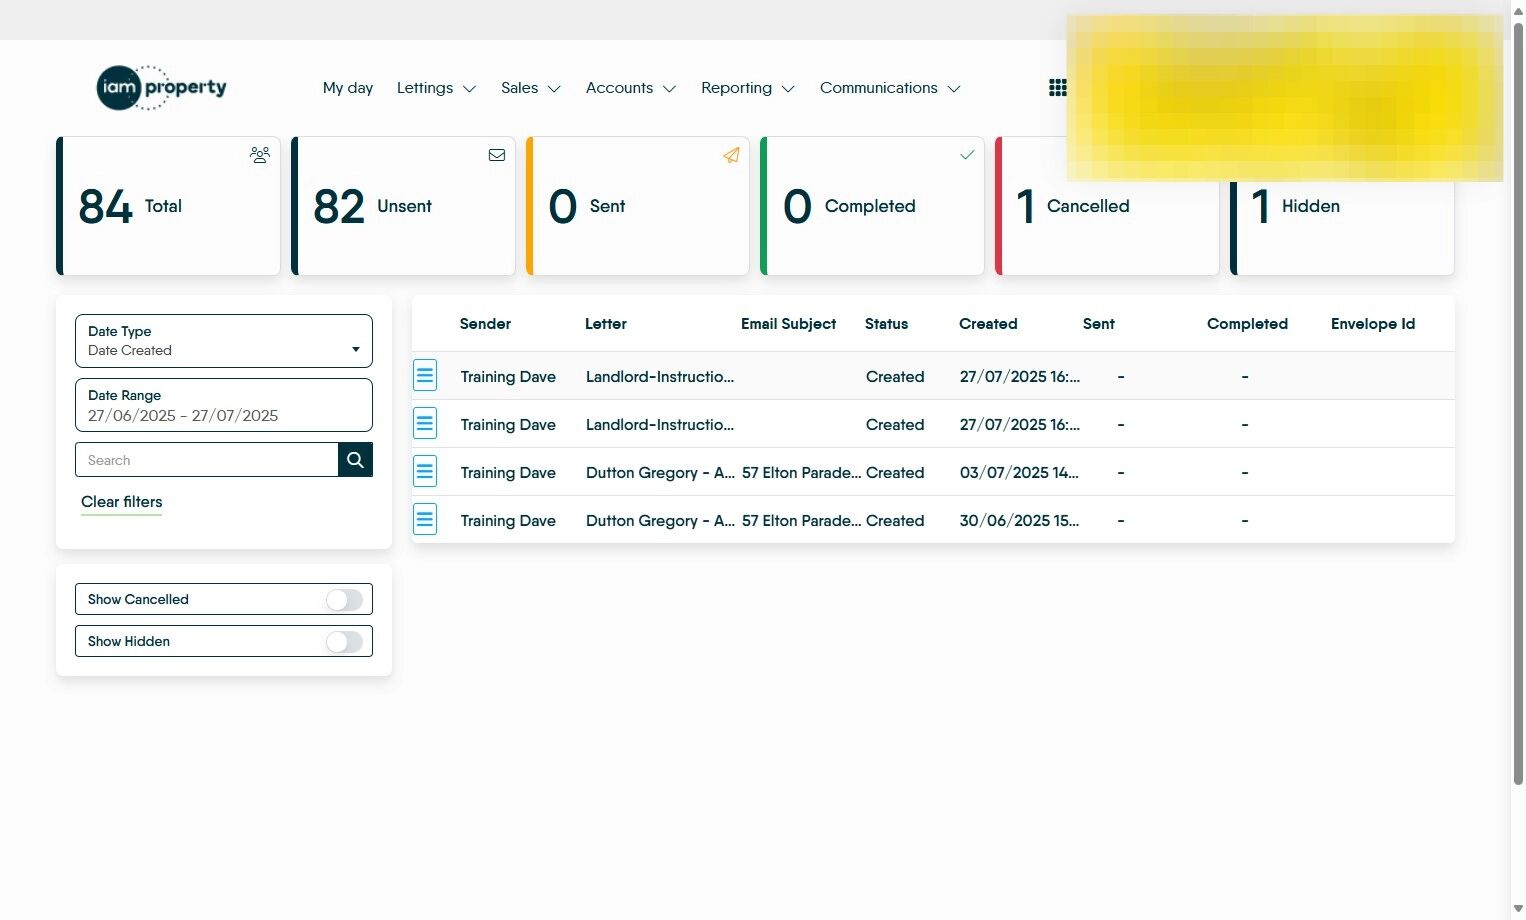Expand the Reporting menu
The height and width of the screenshot is (920, 1526).
748,88
